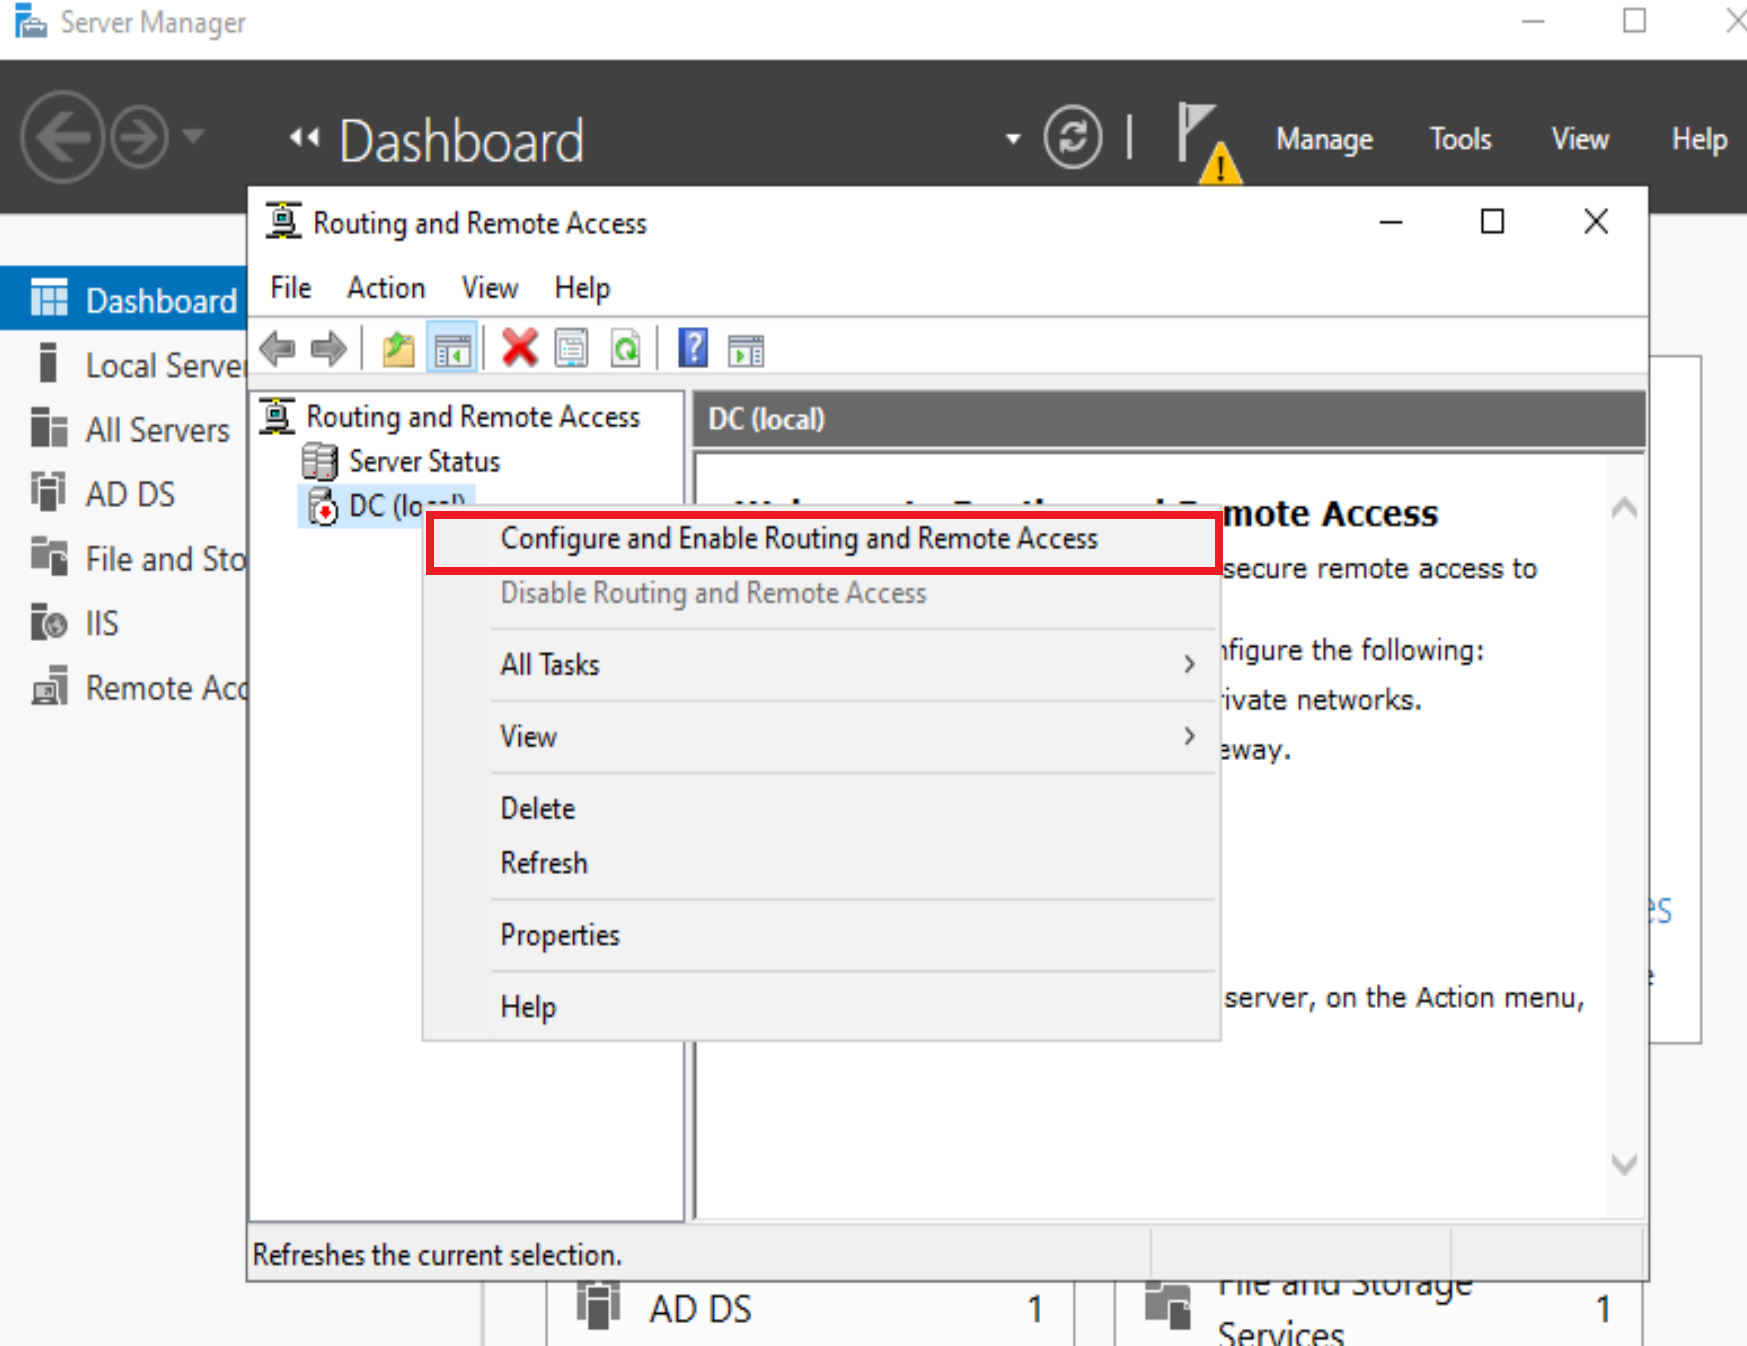Click the red X Delete toolbar icon

pos(519,349)
